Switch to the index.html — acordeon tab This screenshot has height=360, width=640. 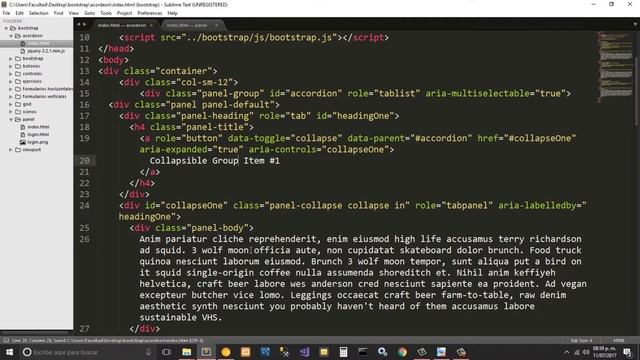pos(122,25)
